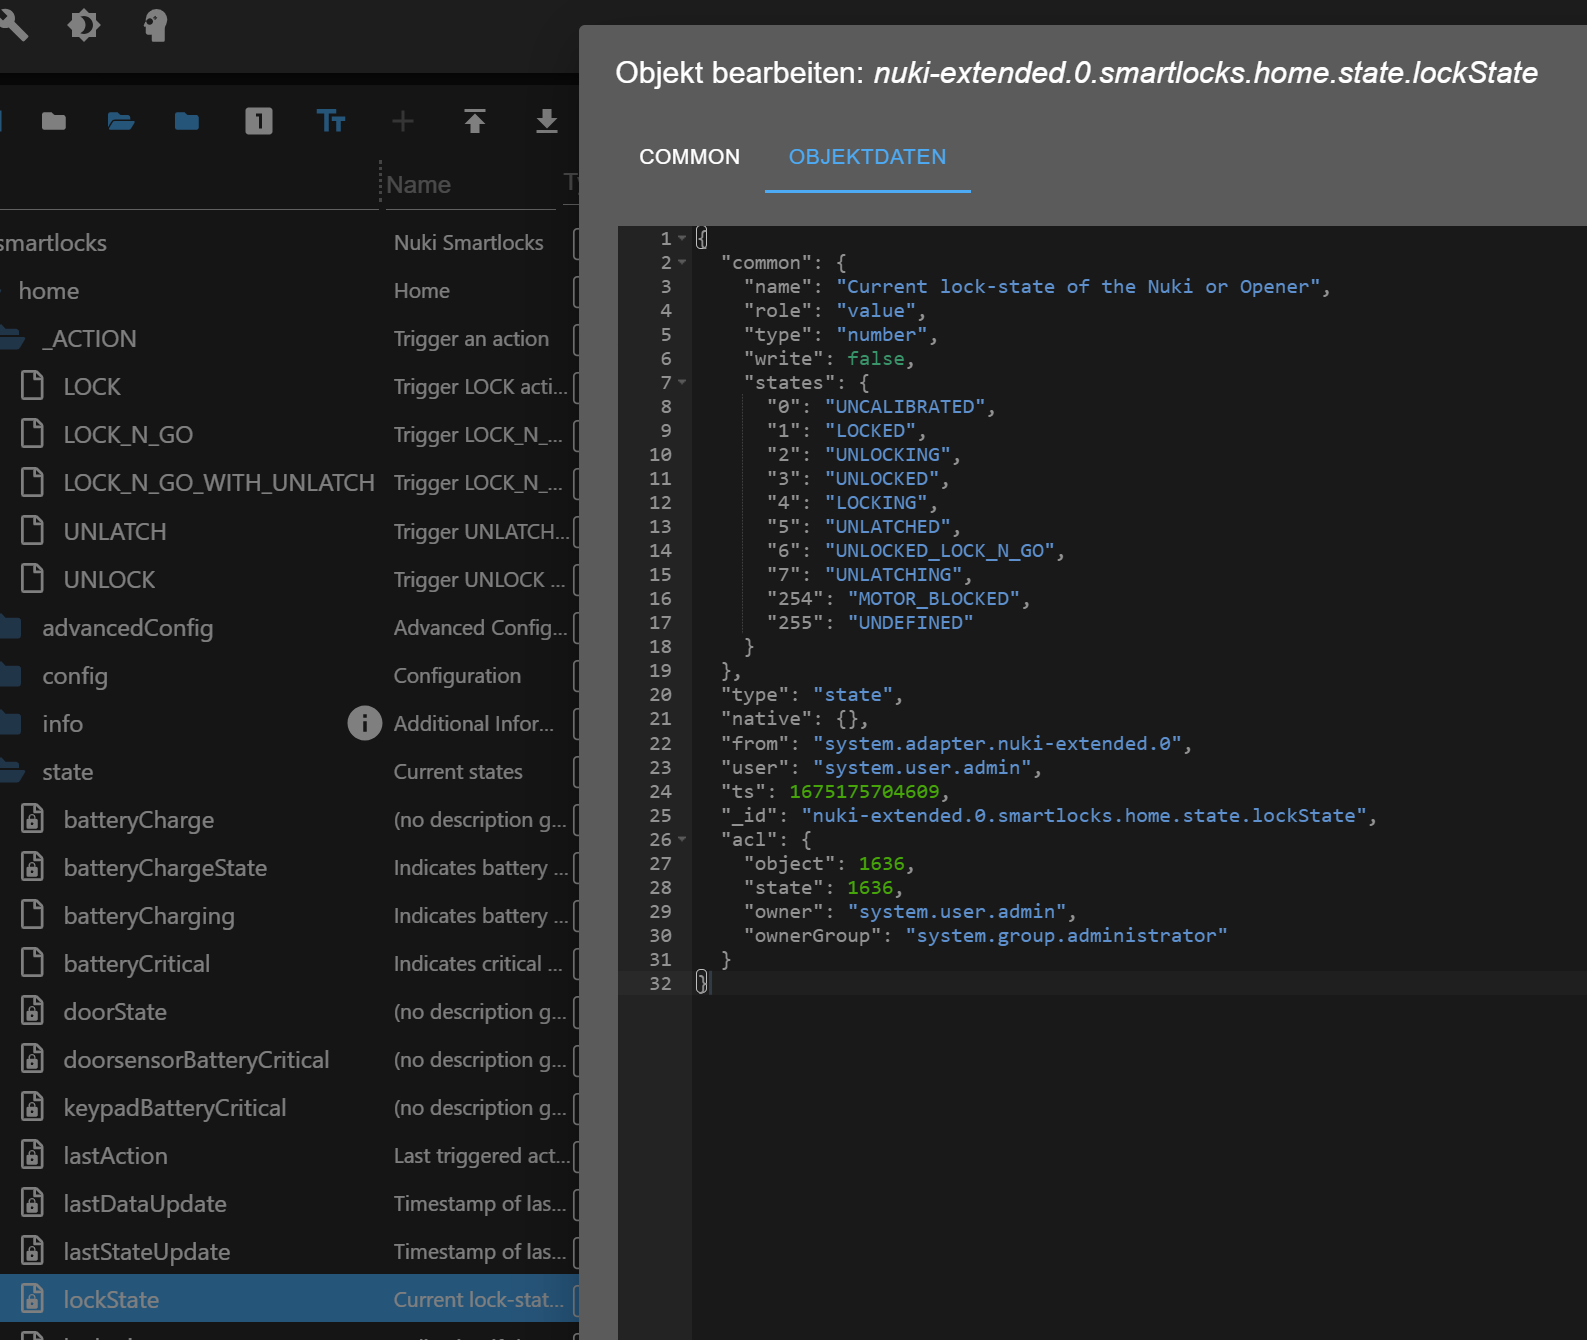Collapse the state folder

(12, 771)
